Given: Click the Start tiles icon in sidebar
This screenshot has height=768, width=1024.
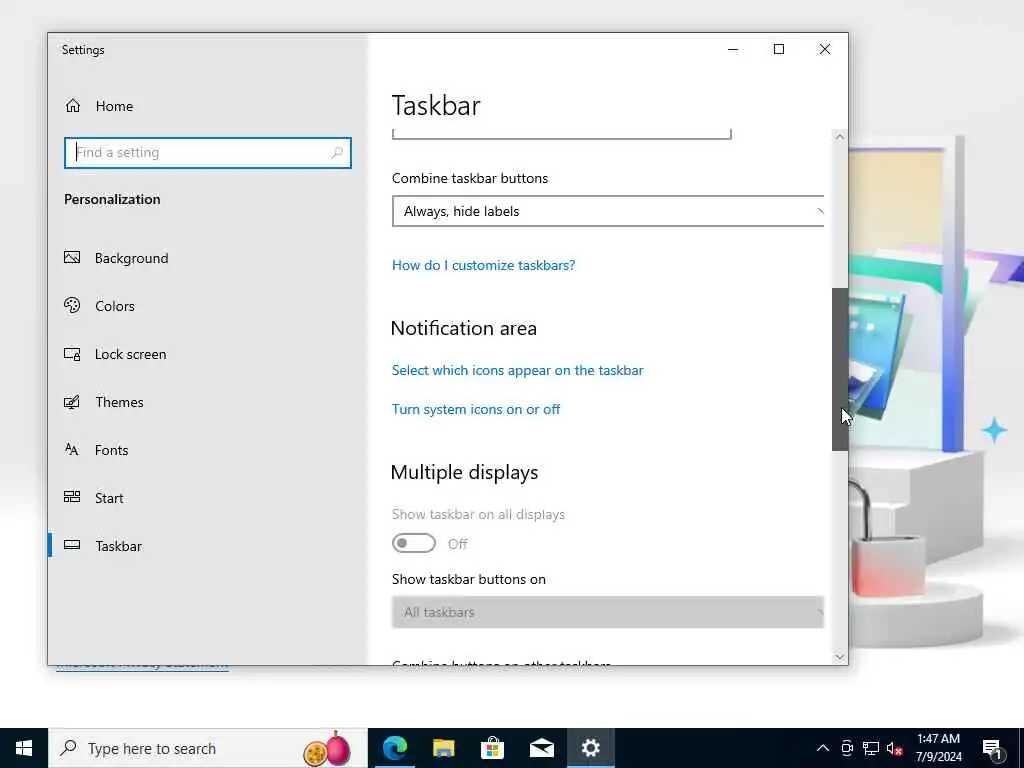Looking at the screenshot, I should click(x=72, y=497).
